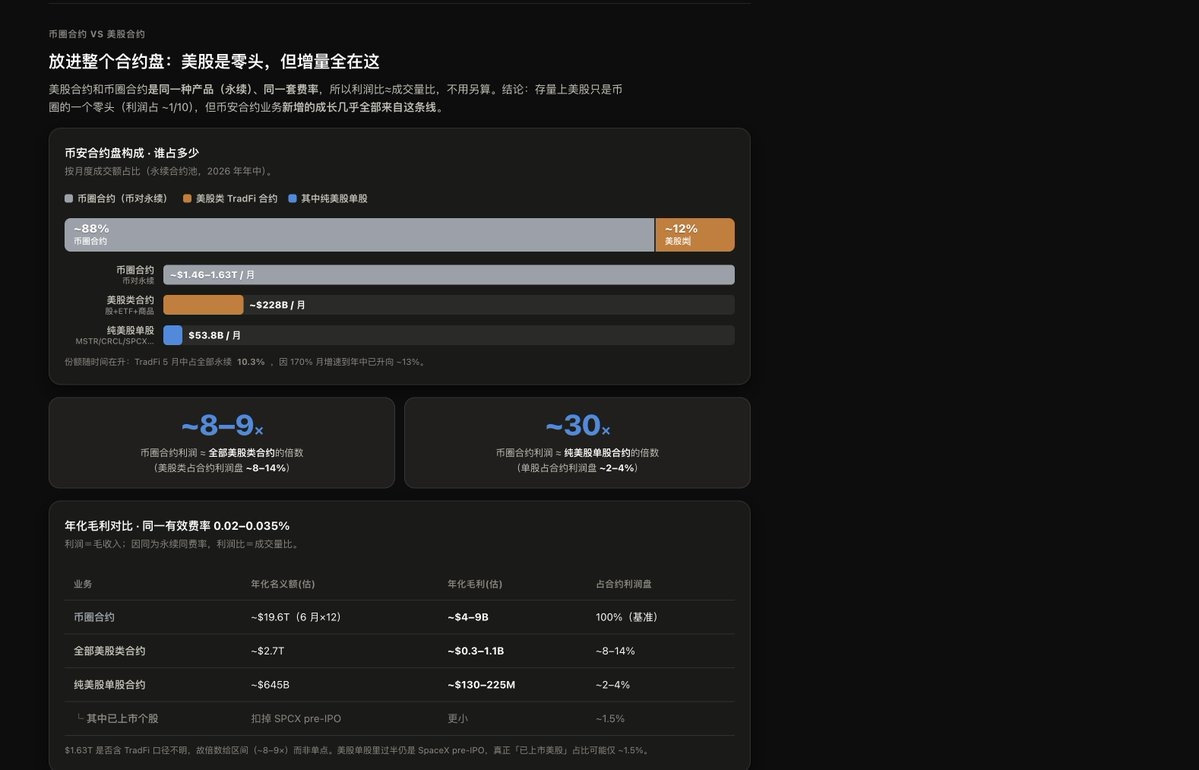Screen dimensions: 1199x770
Task: Click cell 更小
Action: pos(457,719)
